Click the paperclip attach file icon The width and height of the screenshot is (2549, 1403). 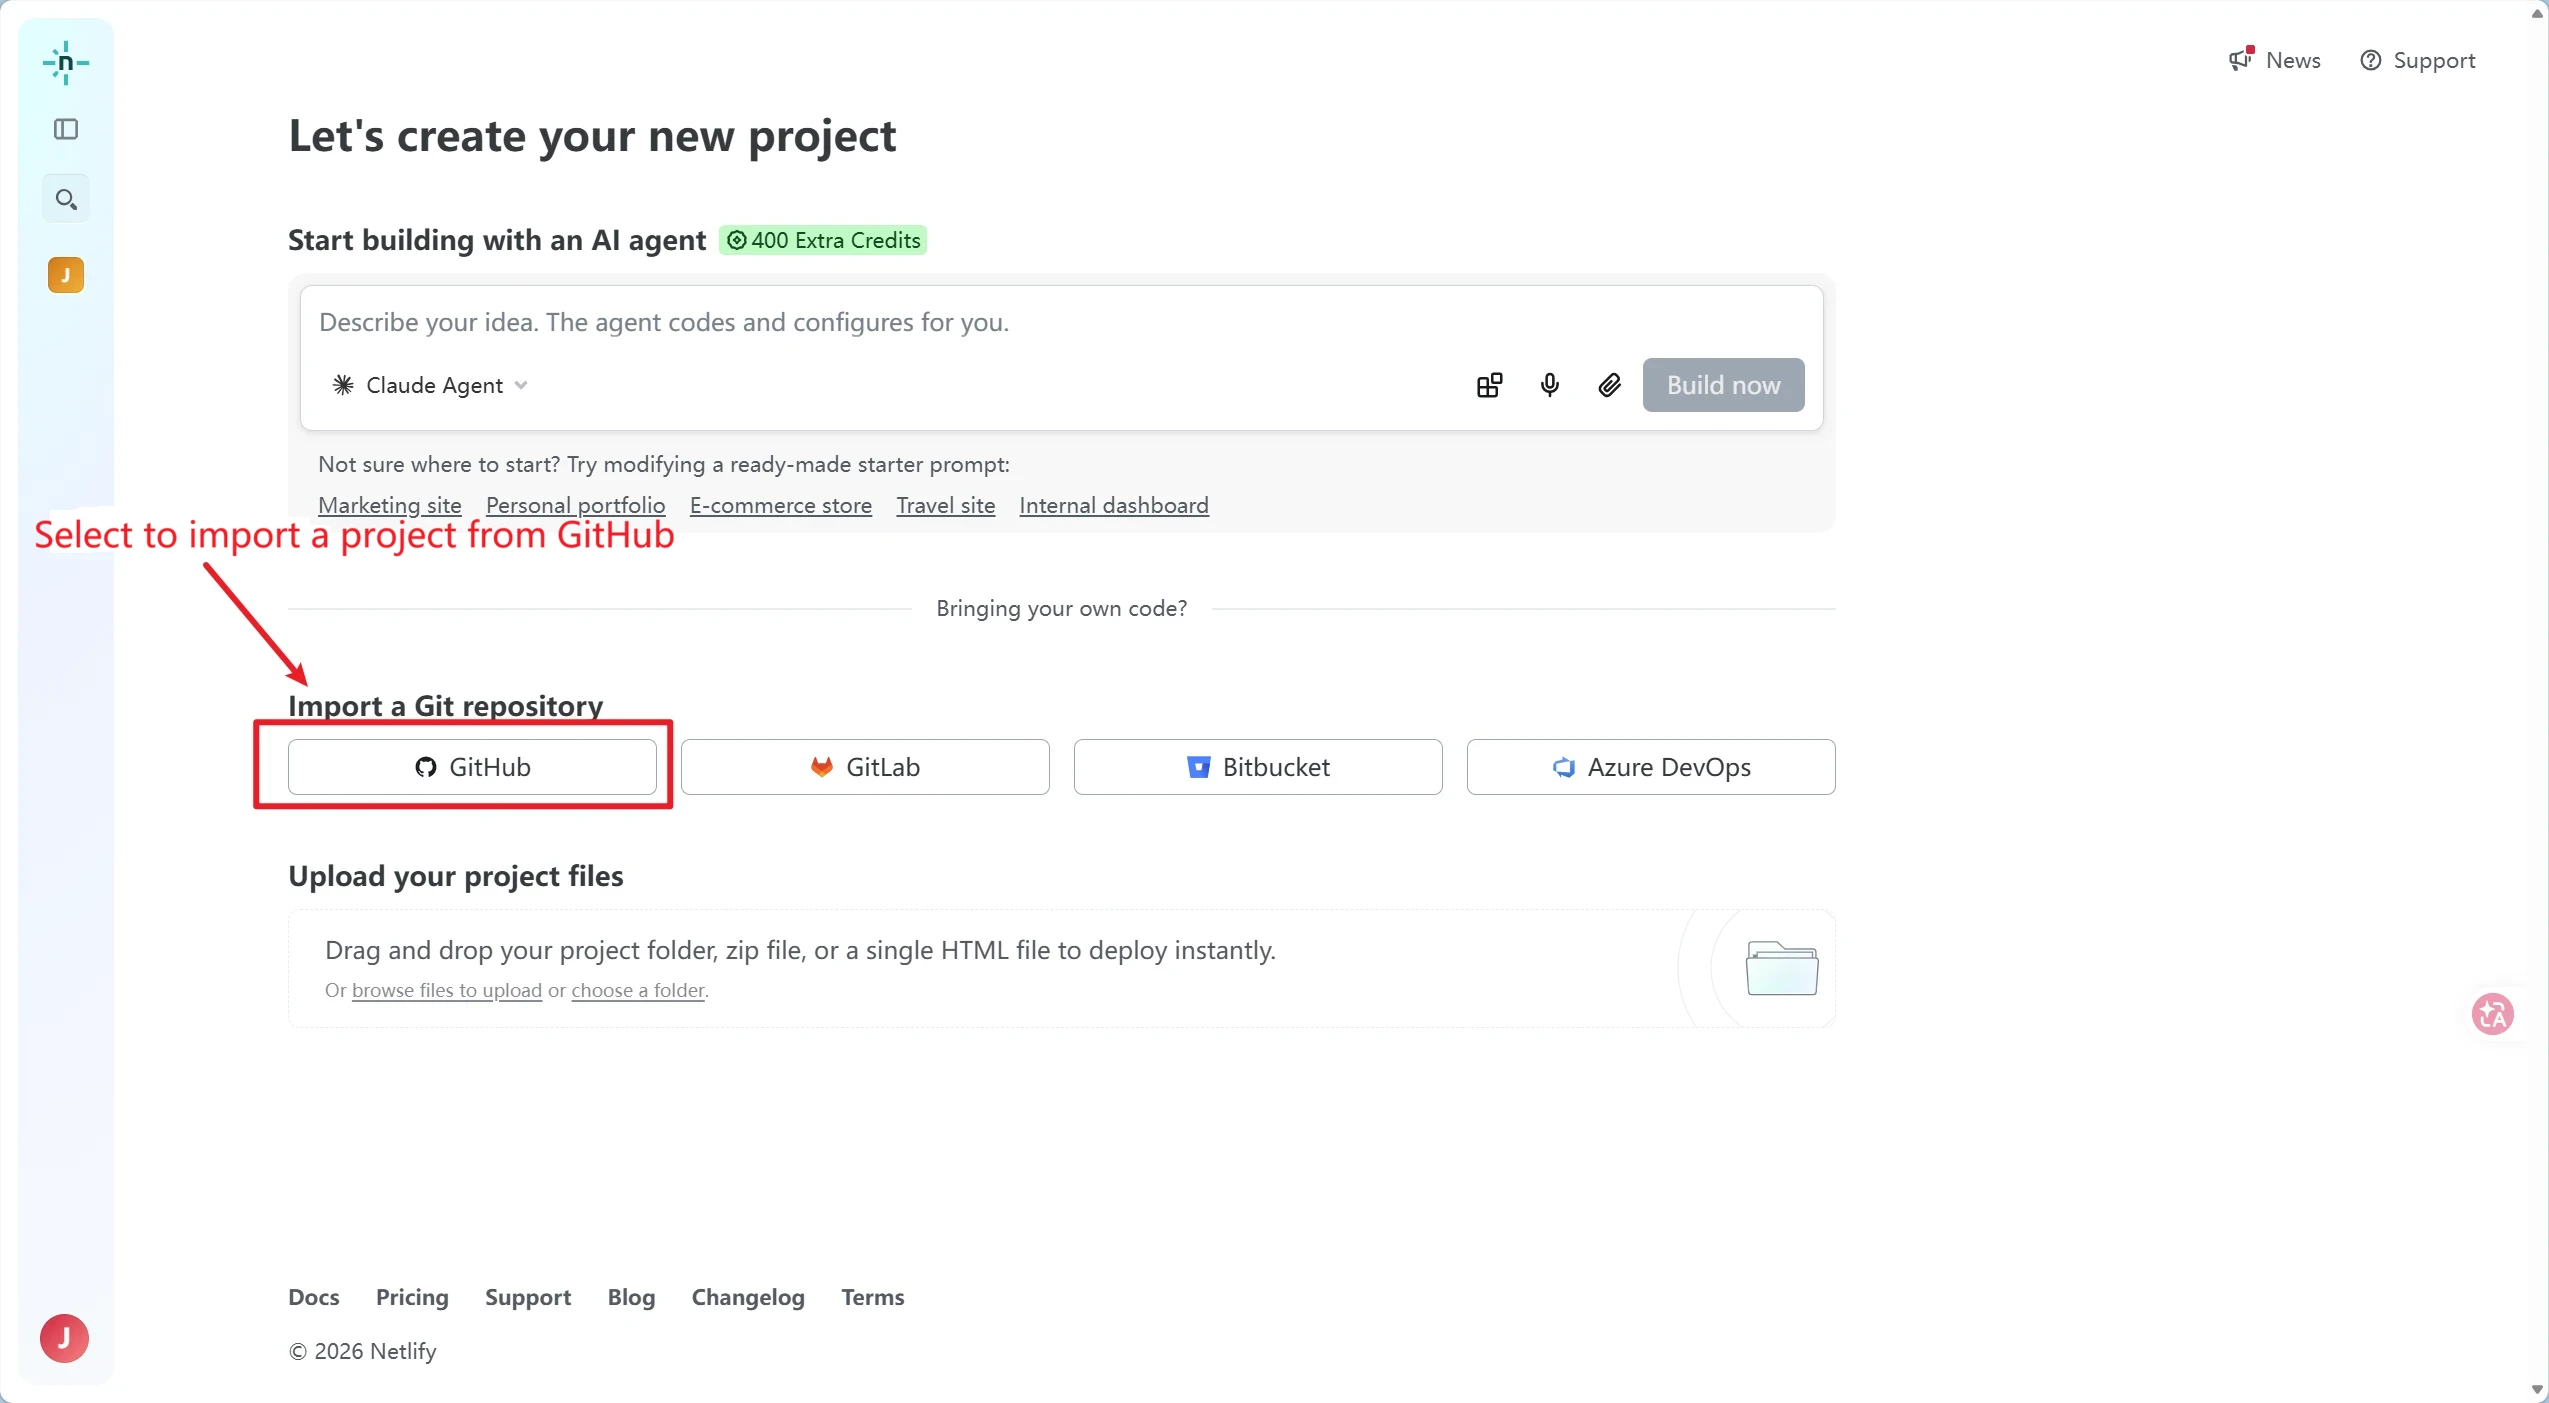coord(1609,385)
